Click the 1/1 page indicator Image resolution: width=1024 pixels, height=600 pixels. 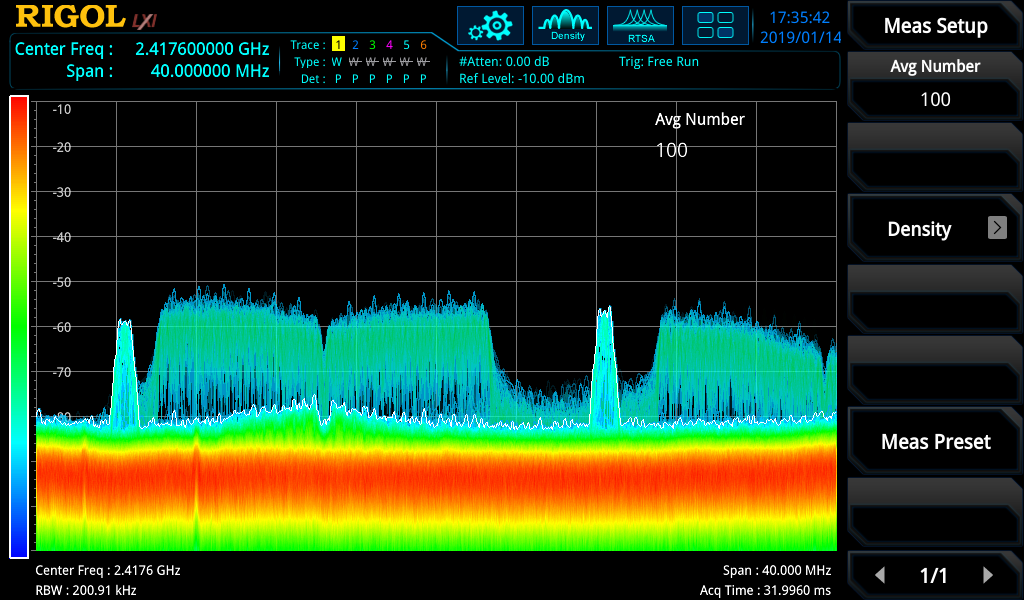click(x=933, y=575)
